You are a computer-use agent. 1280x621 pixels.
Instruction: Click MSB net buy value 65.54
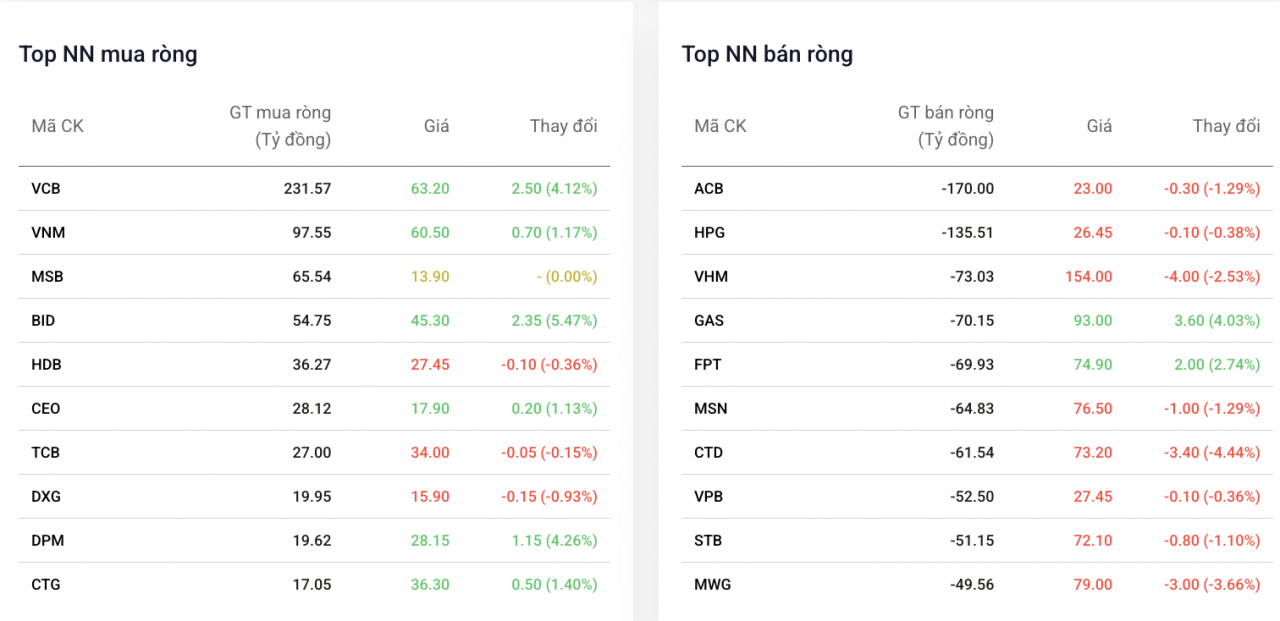coord(311,276)
